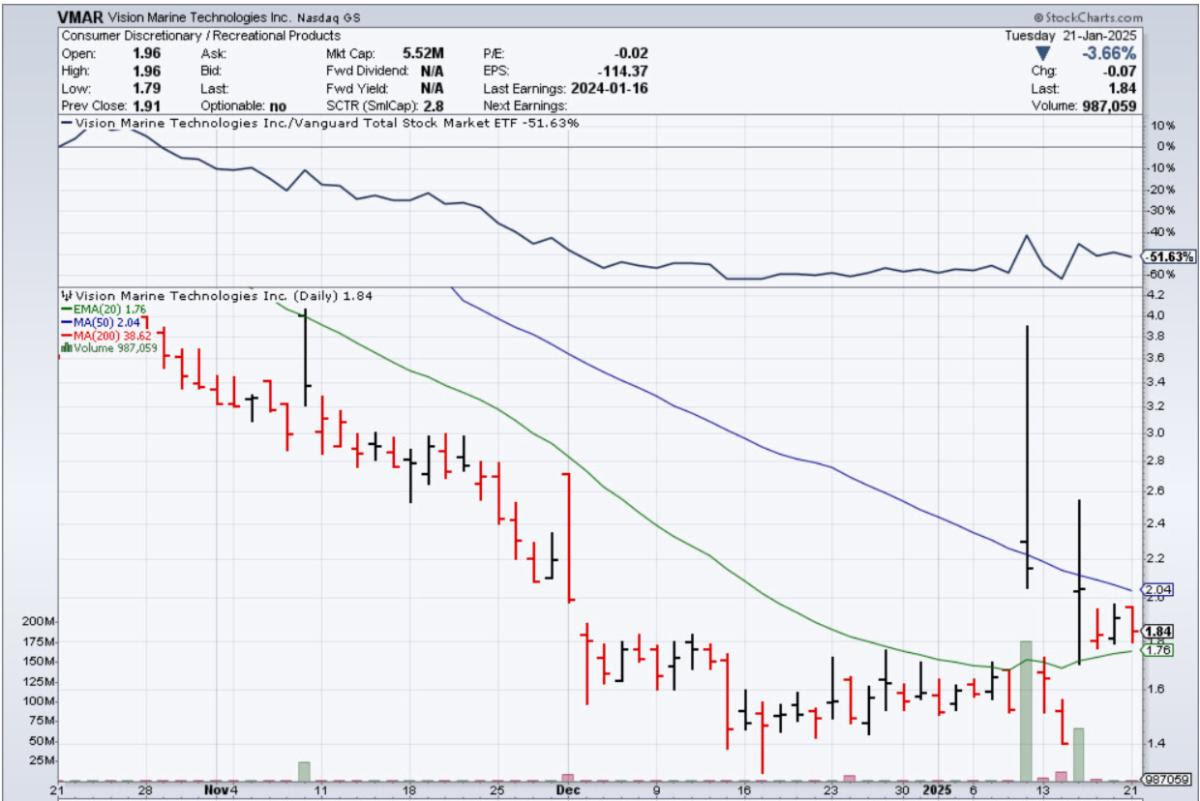1200x801 pixels.
Task: Click the 1.84 last price tag on right axis
Action: point(1157,631)
